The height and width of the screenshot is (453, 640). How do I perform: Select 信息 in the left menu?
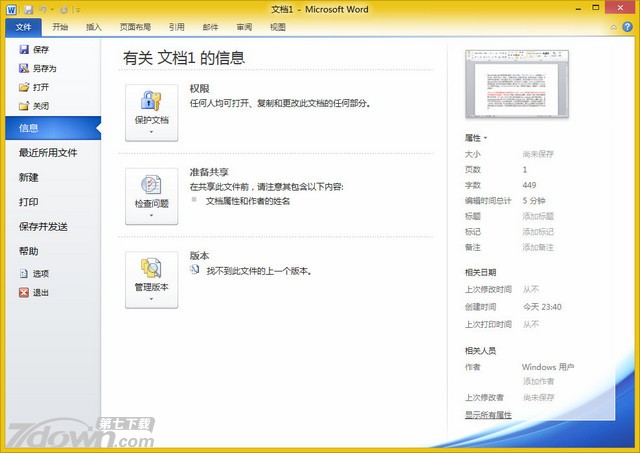(53, 128)
